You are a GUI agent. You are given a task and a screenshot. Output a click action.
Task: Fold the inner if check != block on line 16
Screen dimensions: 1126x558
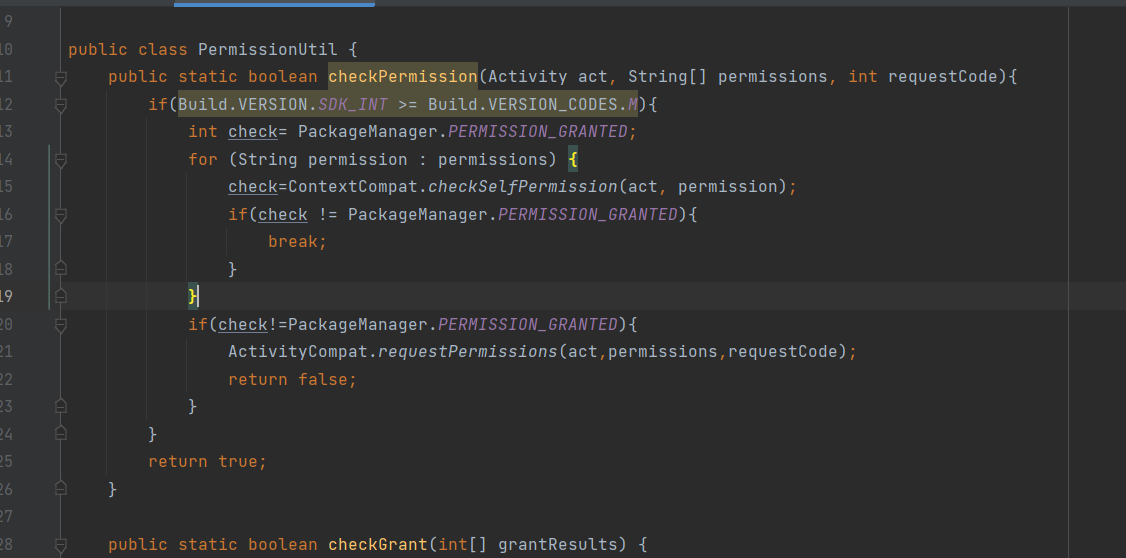(x=61, y=214)
